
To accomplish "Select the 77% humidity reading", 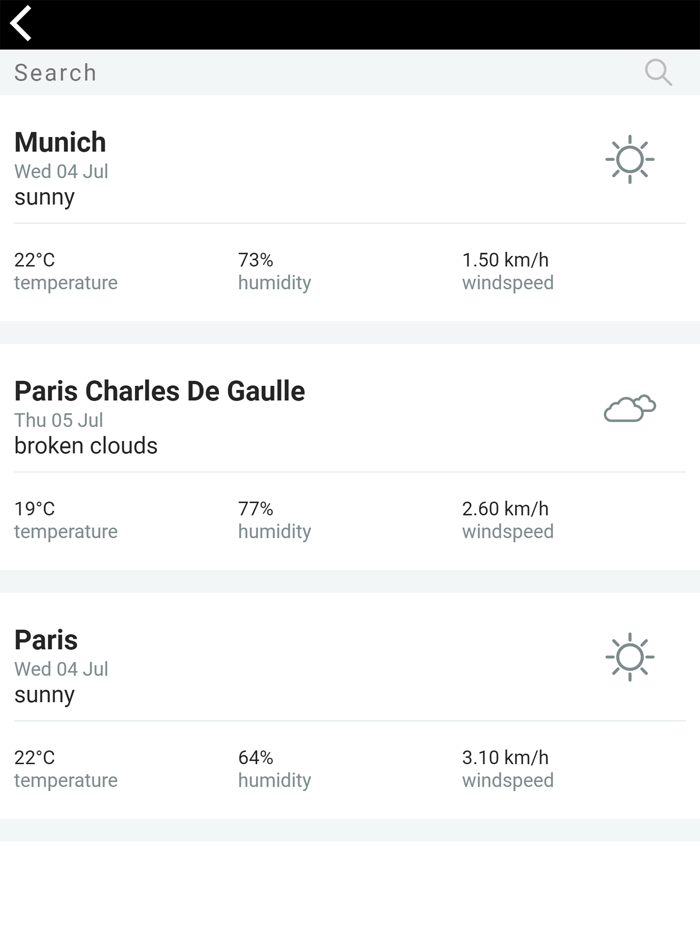I will (256, 509).
